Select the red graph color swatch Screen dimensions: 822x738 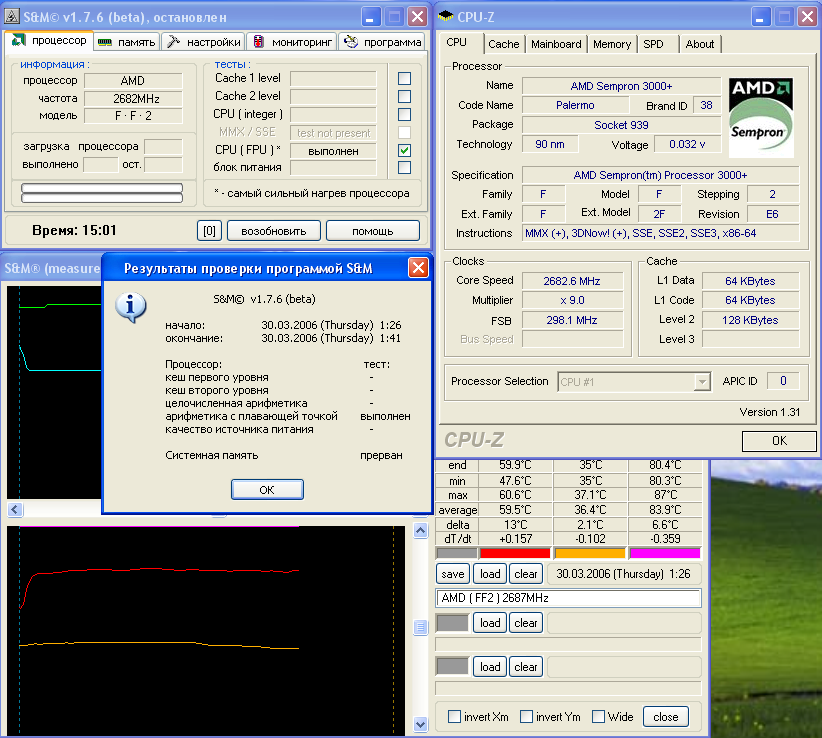click(515, 553)
